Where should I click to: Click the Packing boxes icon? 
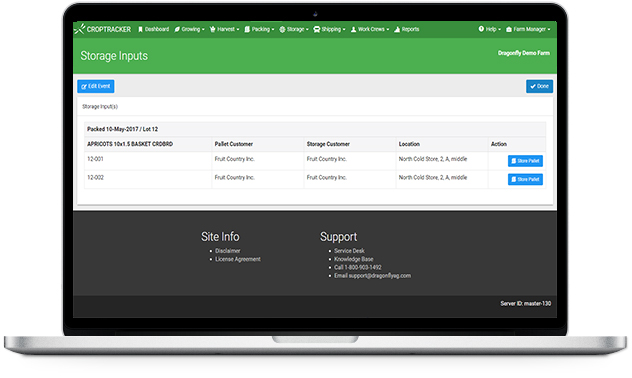[247, 29]
